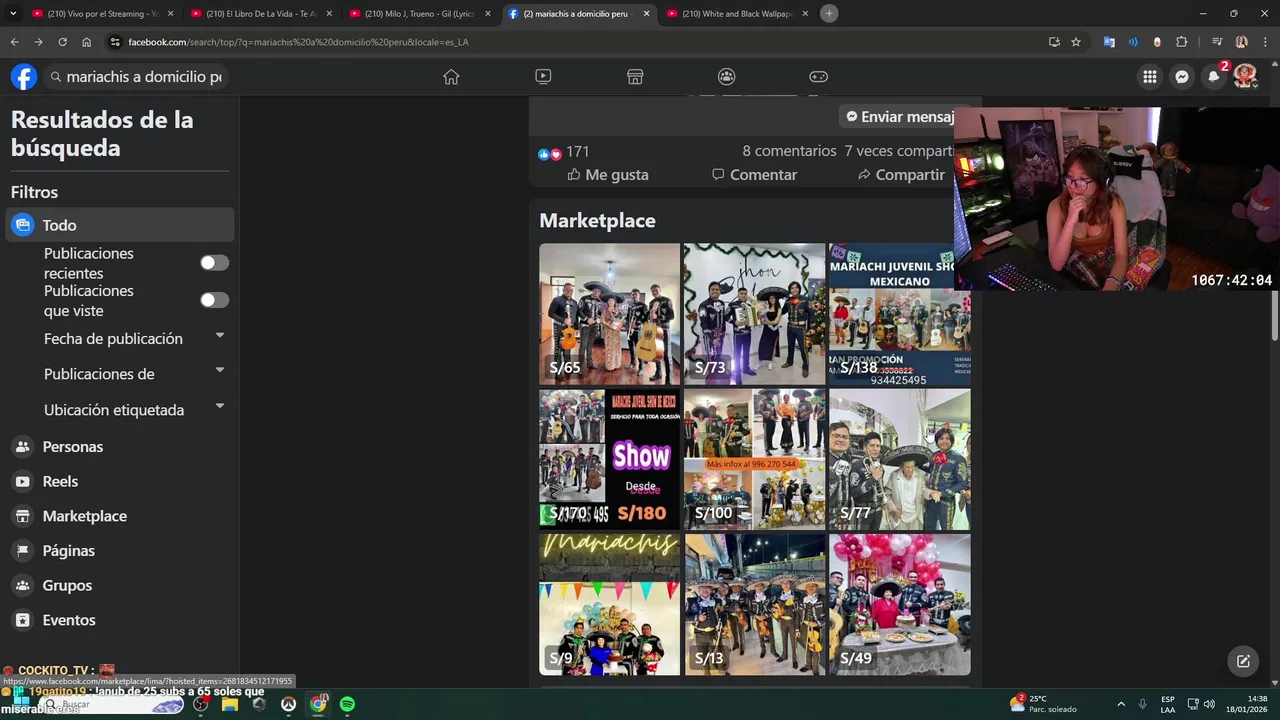This screenshot has width=1280, height=720.
Task: Select the Marketplace filter in sidebar
Action: click(120, 516)
